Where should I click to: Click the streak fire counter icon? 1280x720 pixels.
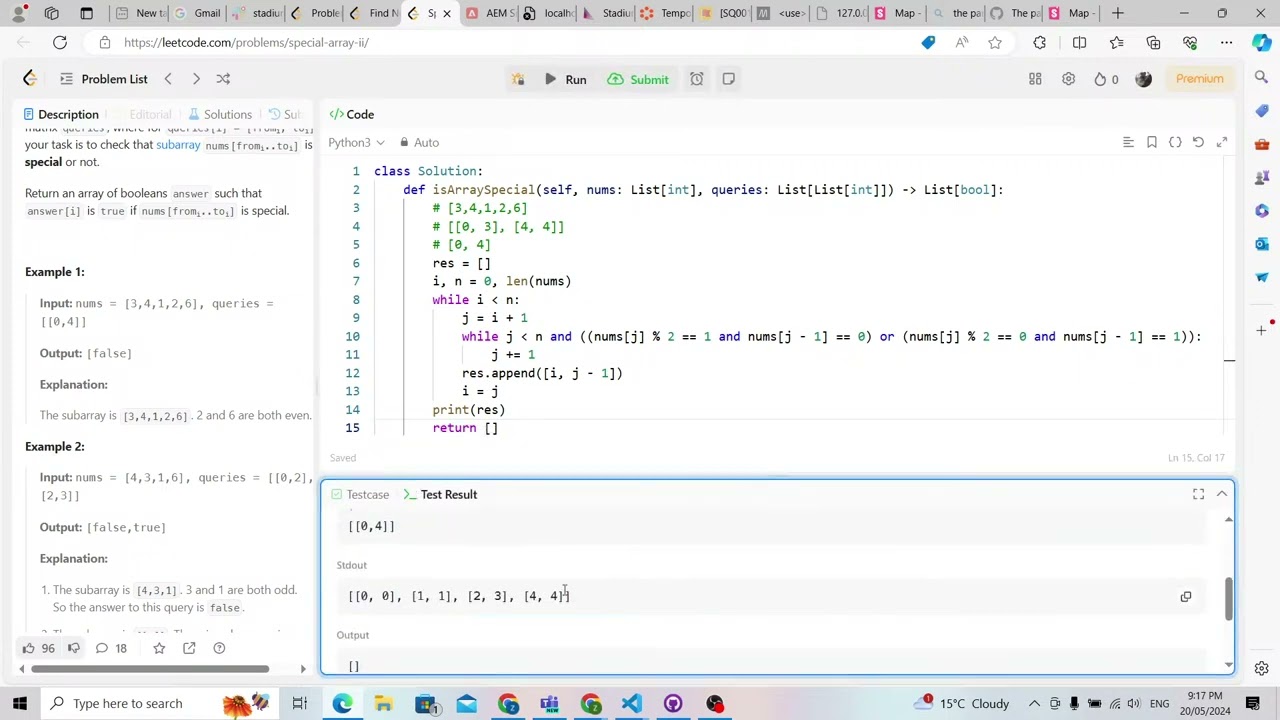coord(1106,79)
